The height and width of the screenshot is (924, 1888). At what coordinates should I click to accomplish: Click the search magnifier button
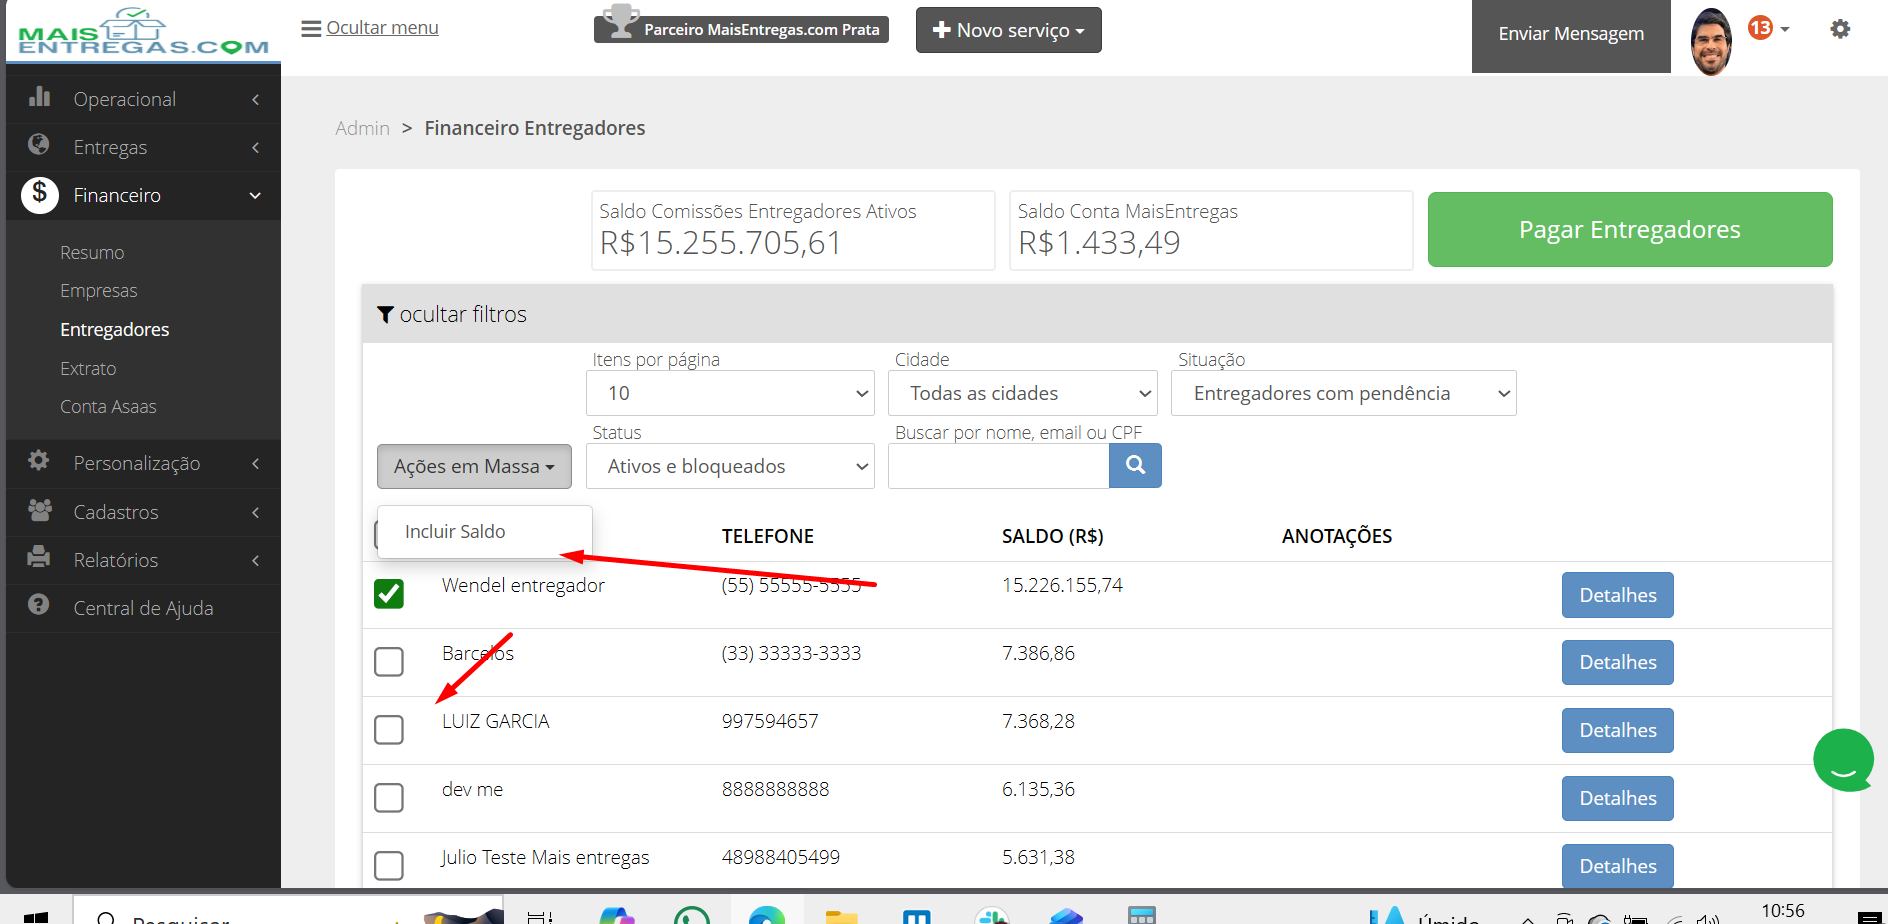[1135, 465]
